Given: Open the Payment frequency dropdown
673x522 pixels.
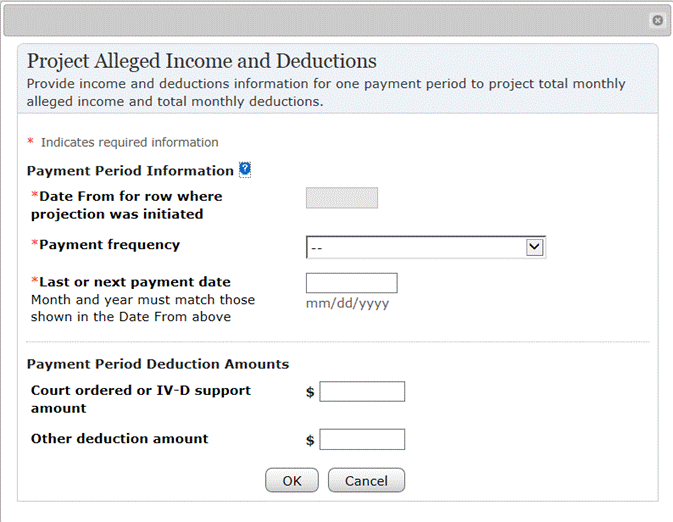Looking at the screenshot, I should pos(415,247).
